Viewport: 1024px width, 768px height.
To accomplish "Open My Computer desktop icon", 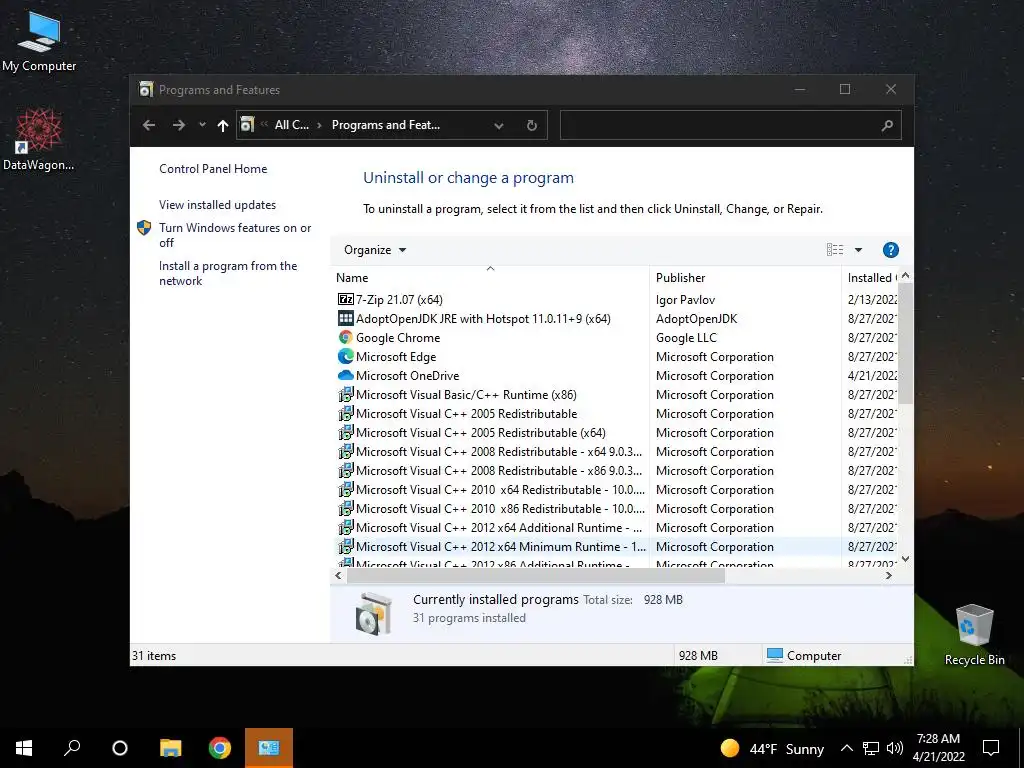I will (39, 40).
